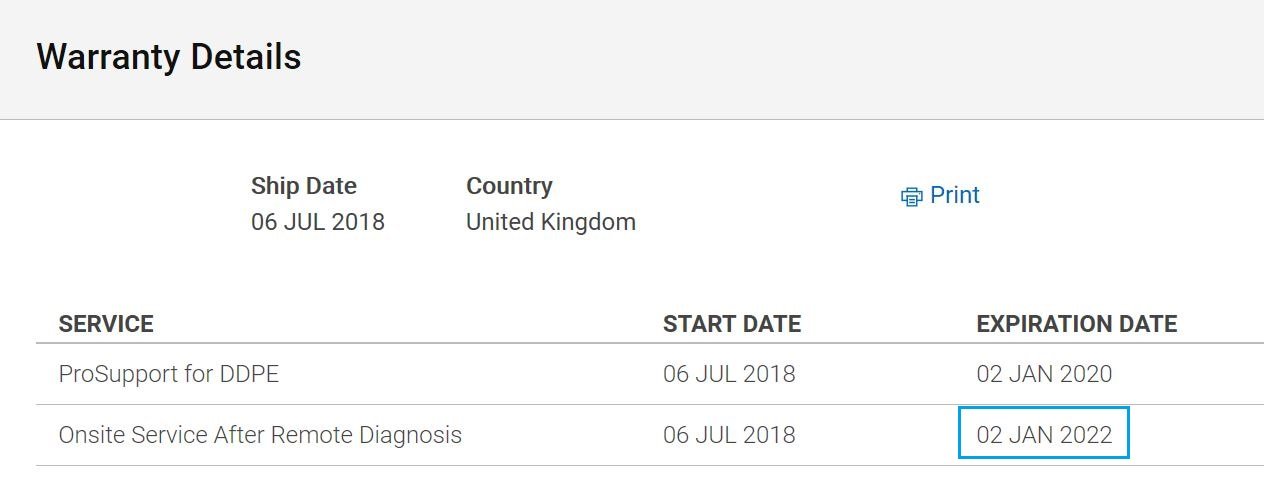1264x483 pixels.
Task: Select the ship date 06 JUL 2018
Action: pyautogui.click(x=318, y=222)
